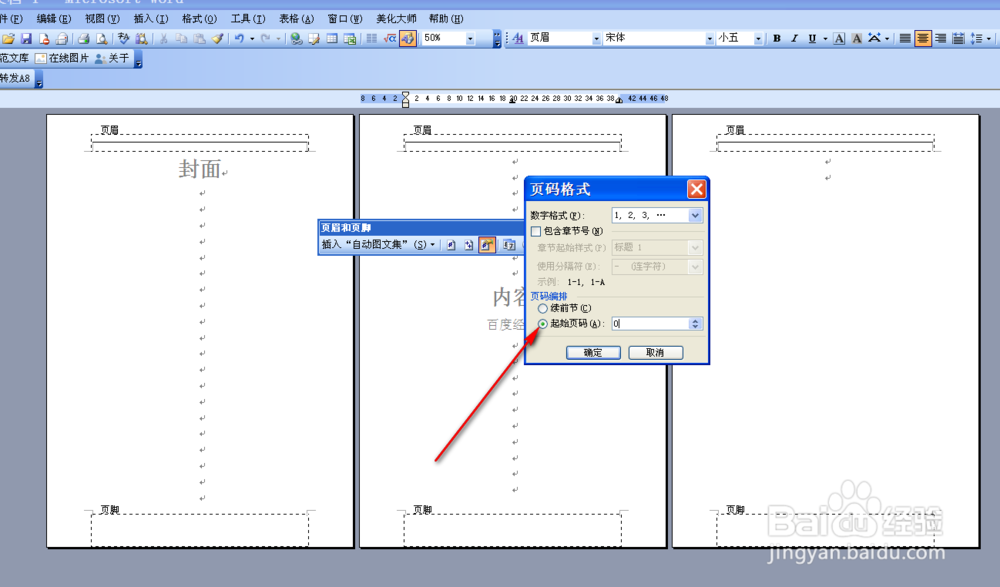Check the 包含章节号 checkbox

tap(536, 231)
